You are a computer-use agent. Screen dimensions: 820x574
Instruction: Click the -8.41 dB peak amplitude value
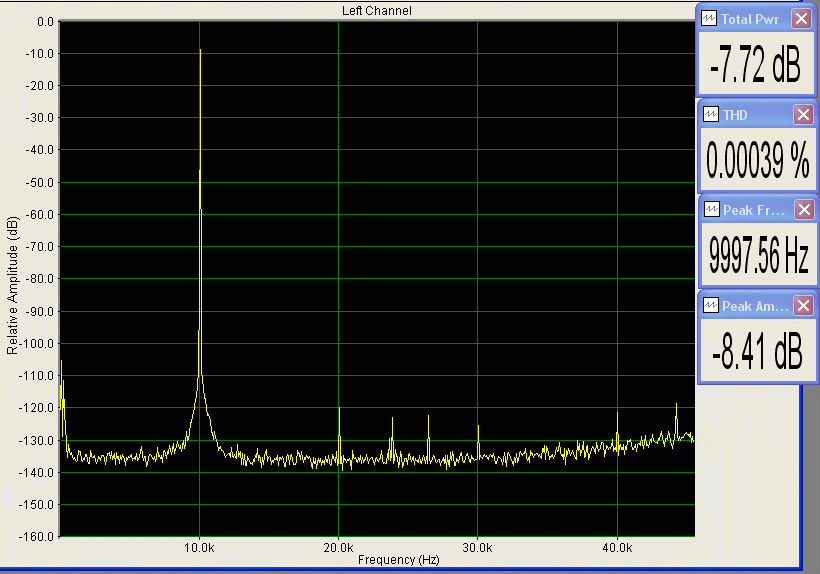point(757,351)
